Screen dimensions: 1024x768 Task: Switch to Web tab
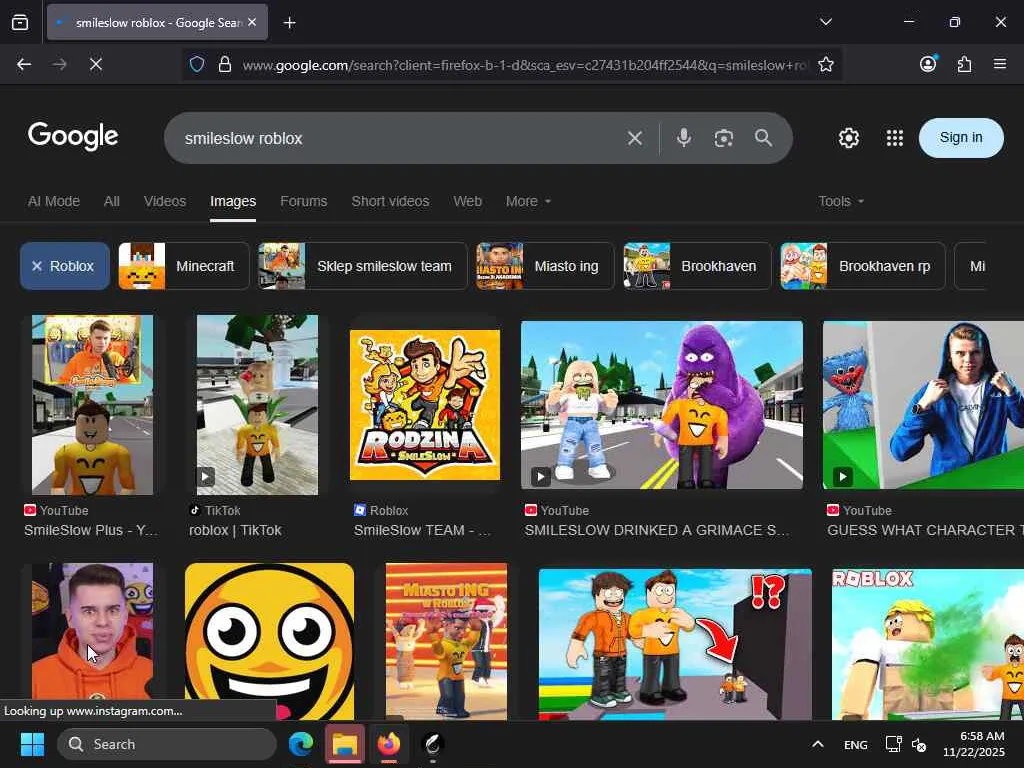pos(468,201)
